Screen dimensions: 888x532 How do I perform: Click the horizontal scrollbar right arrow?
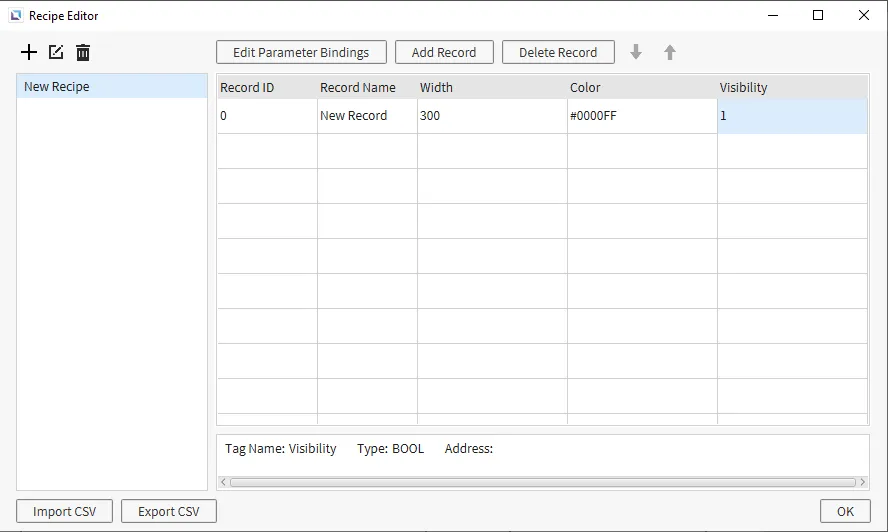click(x=863, y=482)
